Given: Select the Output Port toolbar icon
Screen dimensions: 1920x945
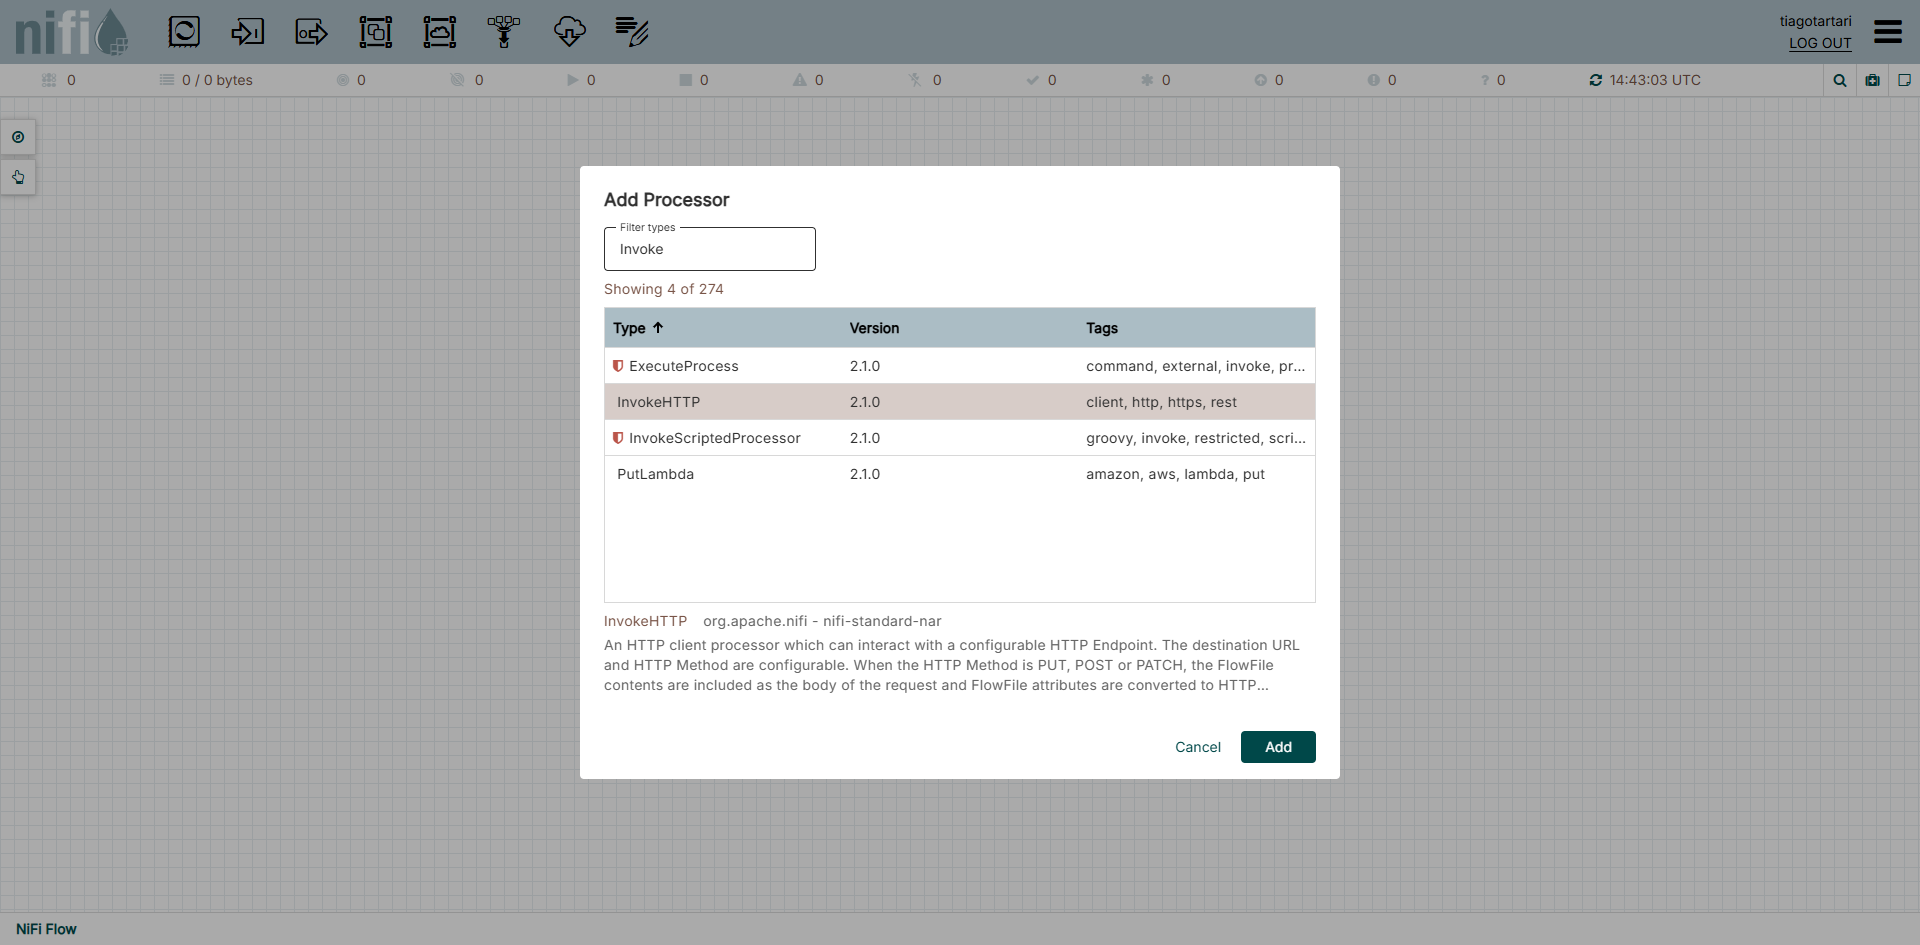Looking at the screenshot, I should click(312, 32).
